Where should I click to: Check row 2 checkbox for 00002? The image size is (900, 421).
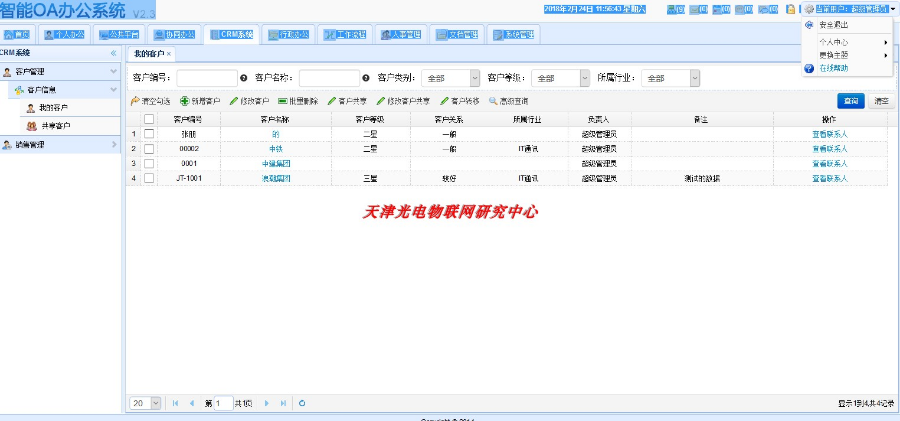(149, 149)
